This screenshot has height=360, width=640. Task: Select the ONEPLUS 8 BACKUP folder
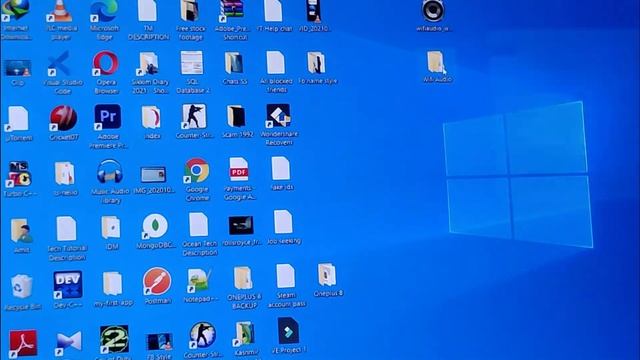click(x=243, y=279)
